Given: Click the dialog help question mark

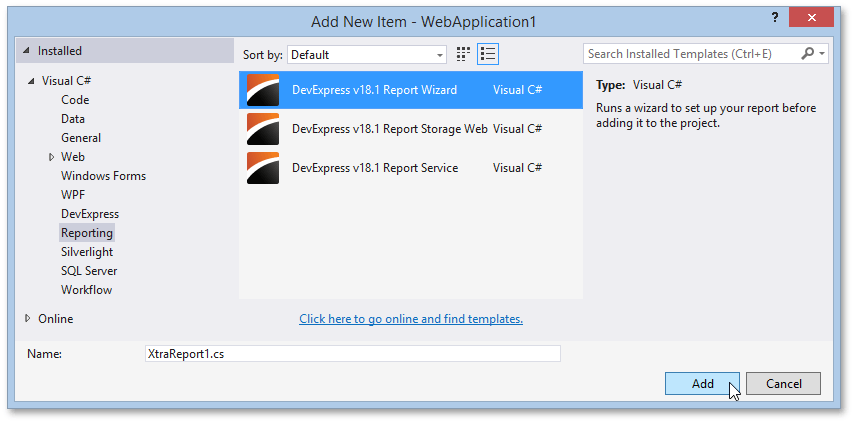Looking at the screenshot, I should coord(773,17).
